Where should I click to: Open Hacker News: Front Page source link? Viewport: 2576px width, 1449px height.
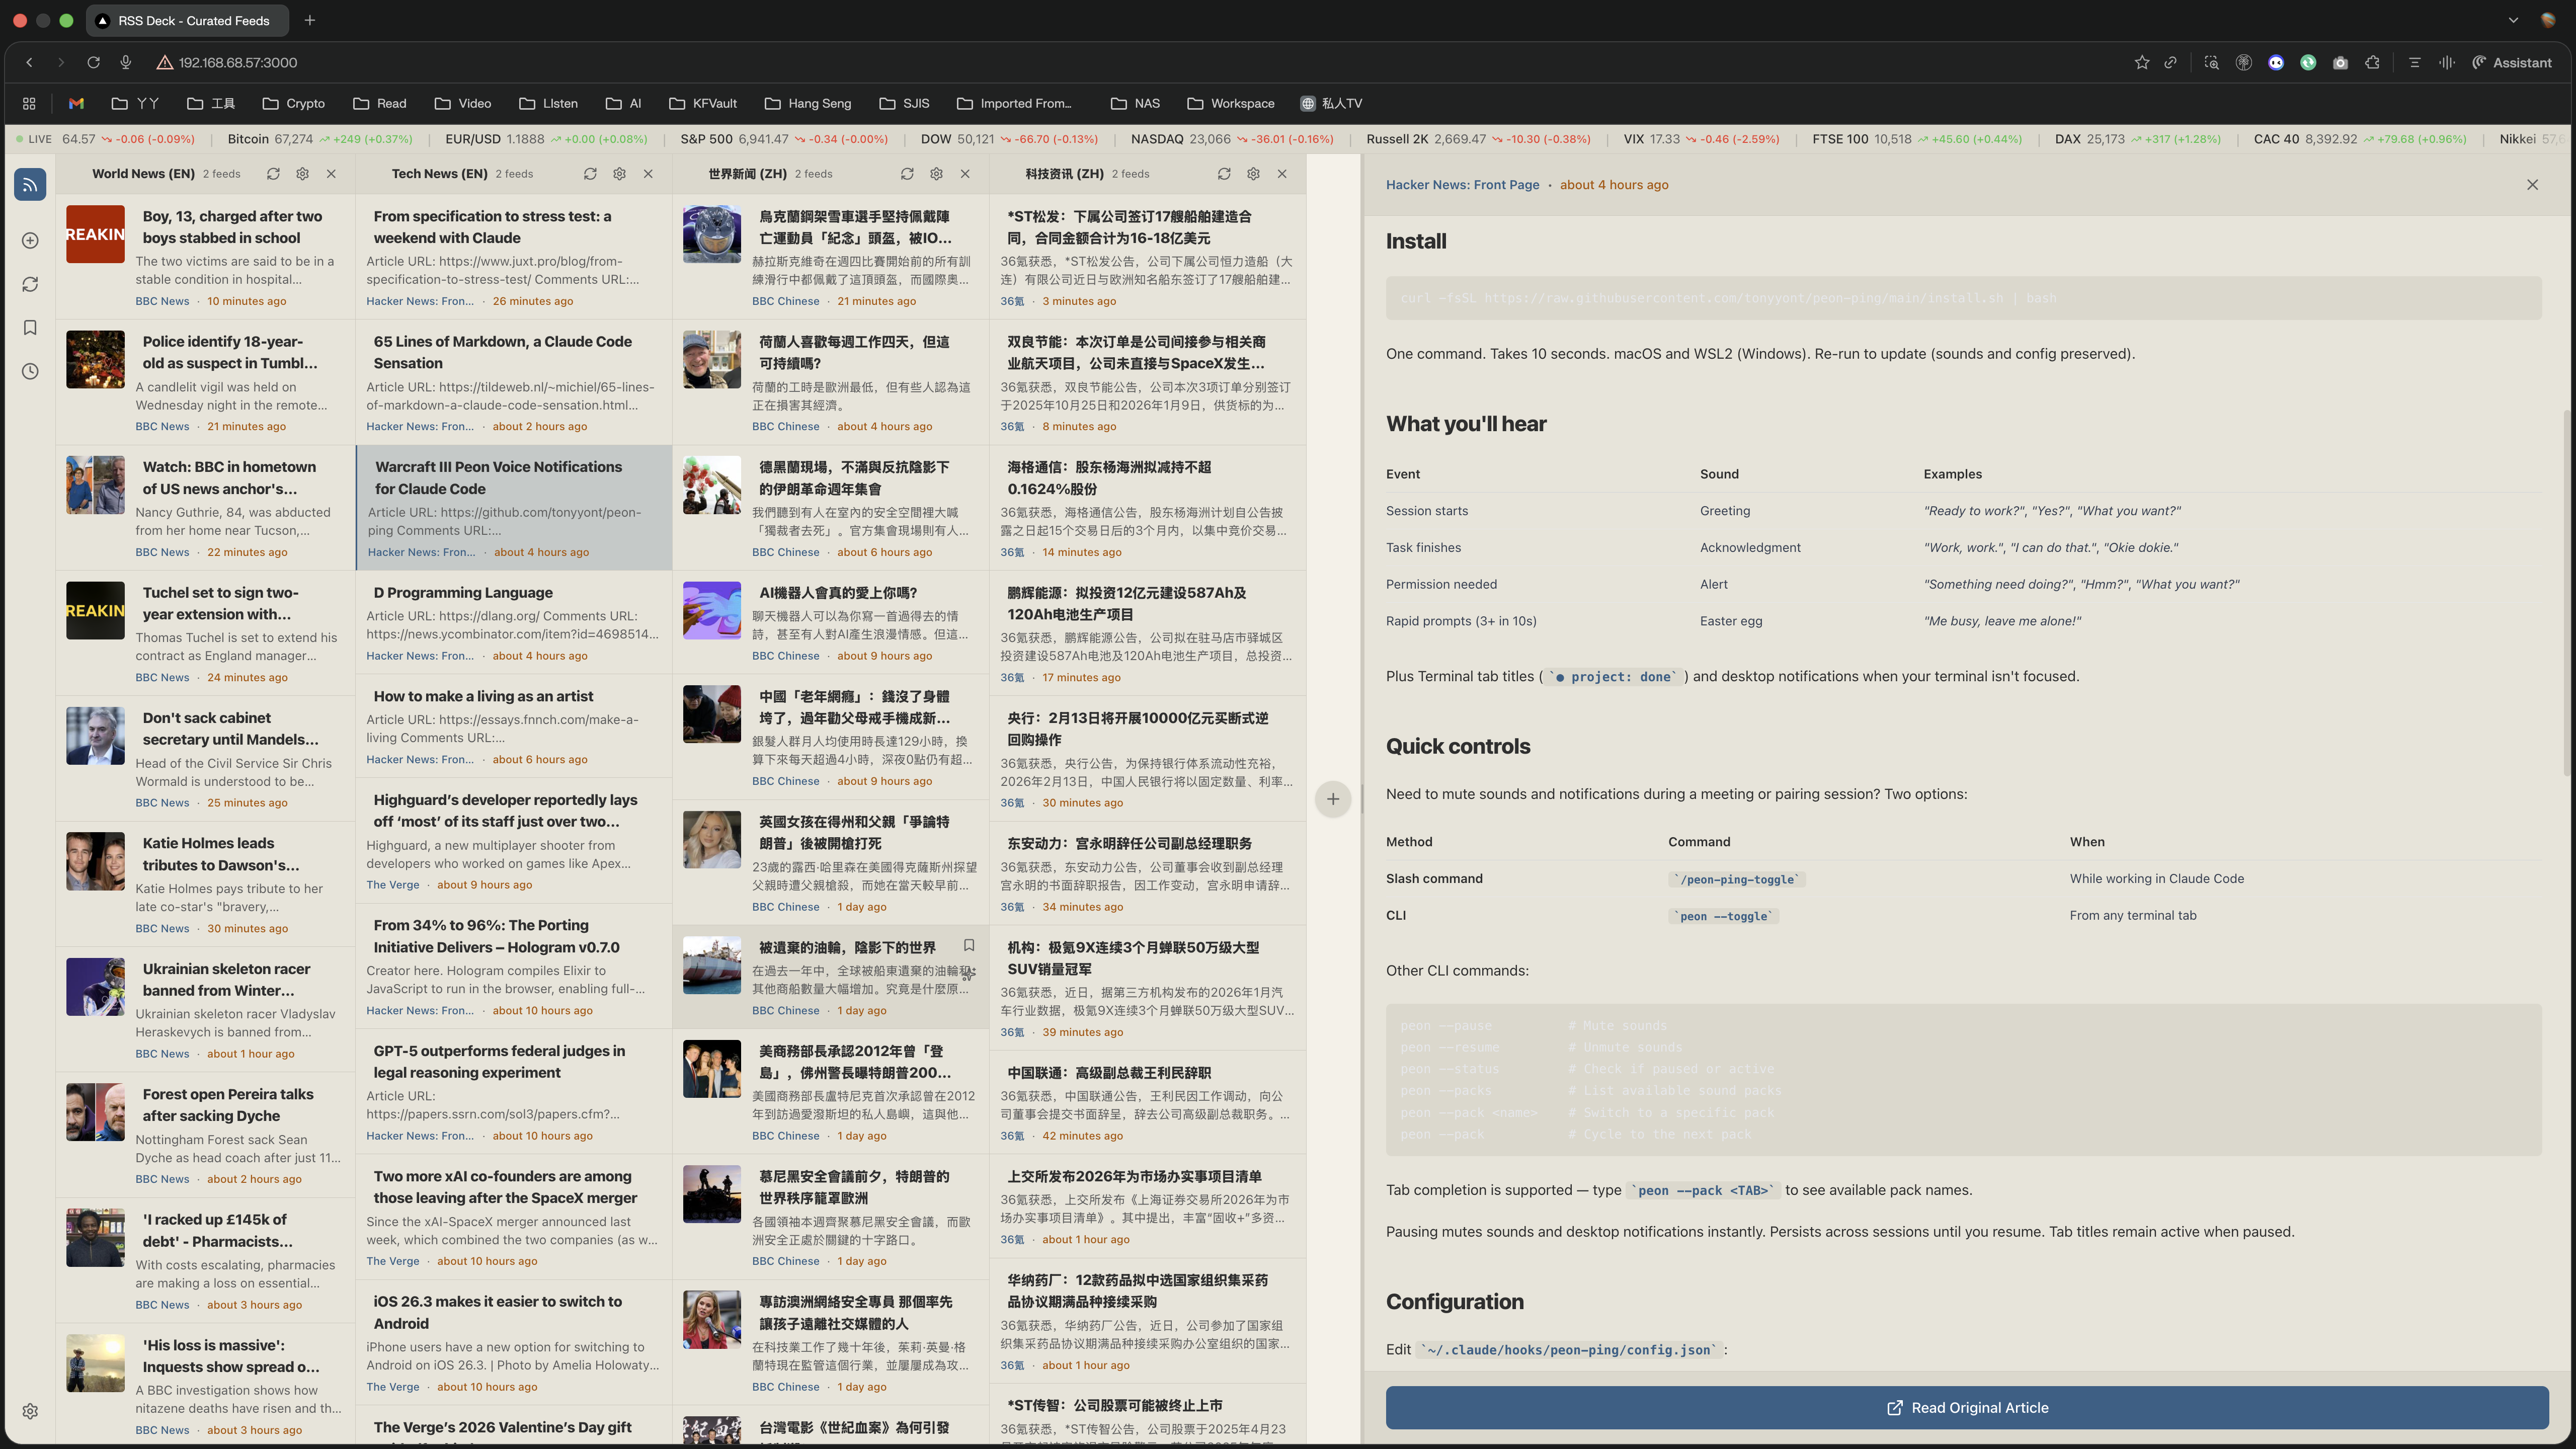pos(1462,185)
